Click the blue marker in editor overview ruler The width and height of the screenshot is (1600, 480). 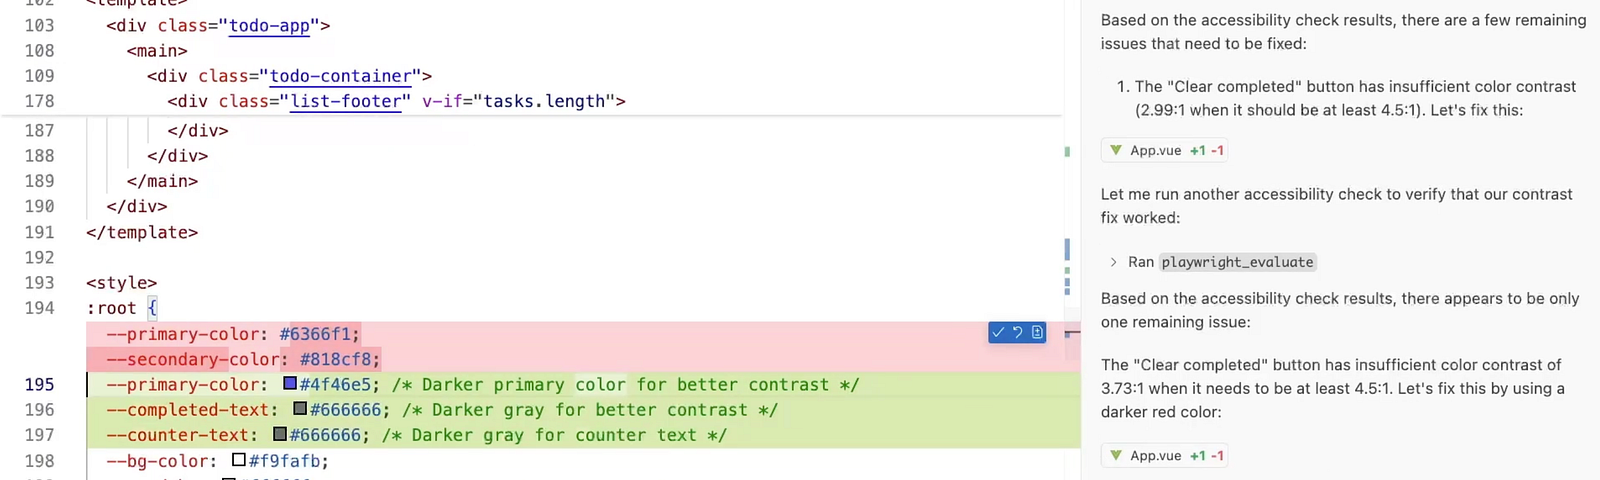[1067, 248]
